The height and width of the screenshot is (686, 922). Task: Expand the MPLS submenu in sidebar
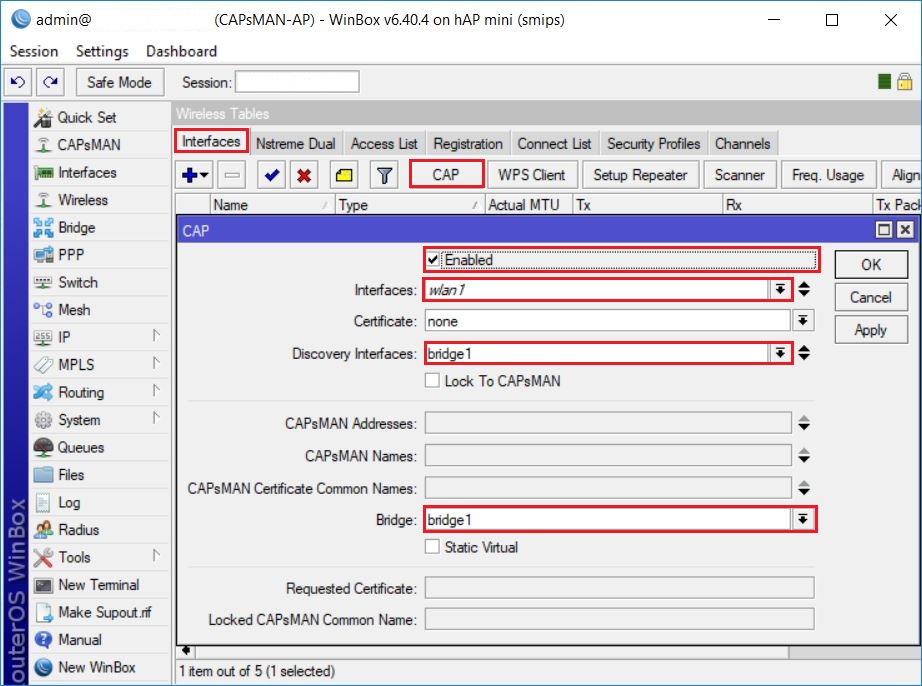(156, 363)
